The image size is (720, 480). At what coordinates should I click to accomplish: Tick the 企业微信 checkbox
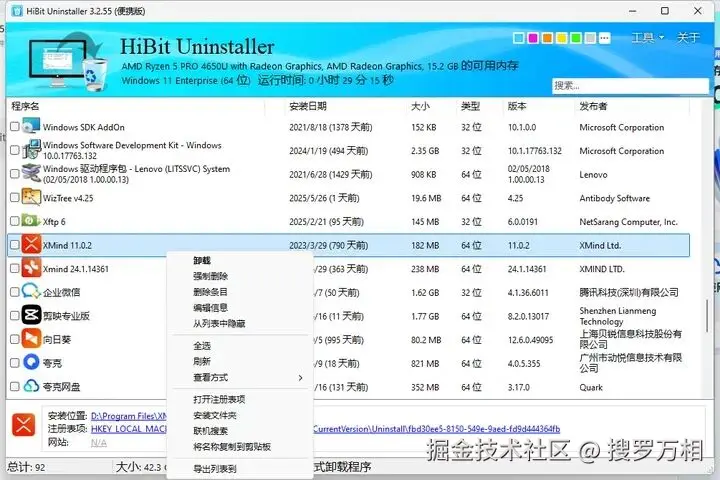click(x=15, y=292)
